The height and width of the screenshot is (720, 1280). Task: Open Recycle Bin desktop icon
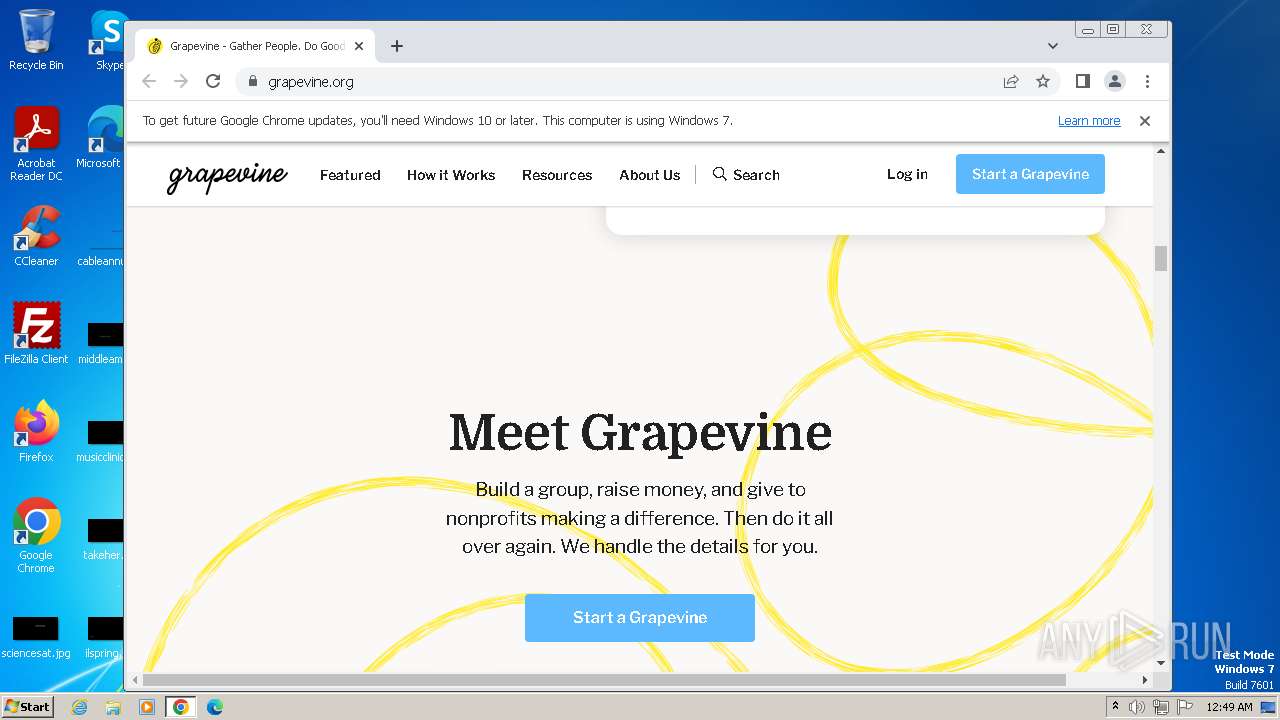coord(36,40)
